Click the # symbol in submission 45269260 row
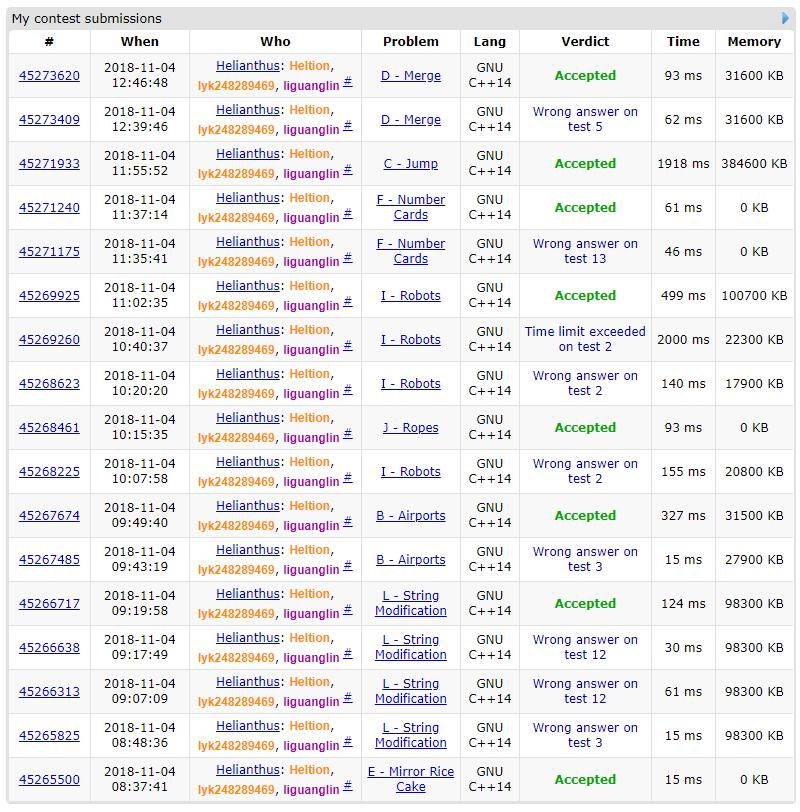 coord(348,347)
